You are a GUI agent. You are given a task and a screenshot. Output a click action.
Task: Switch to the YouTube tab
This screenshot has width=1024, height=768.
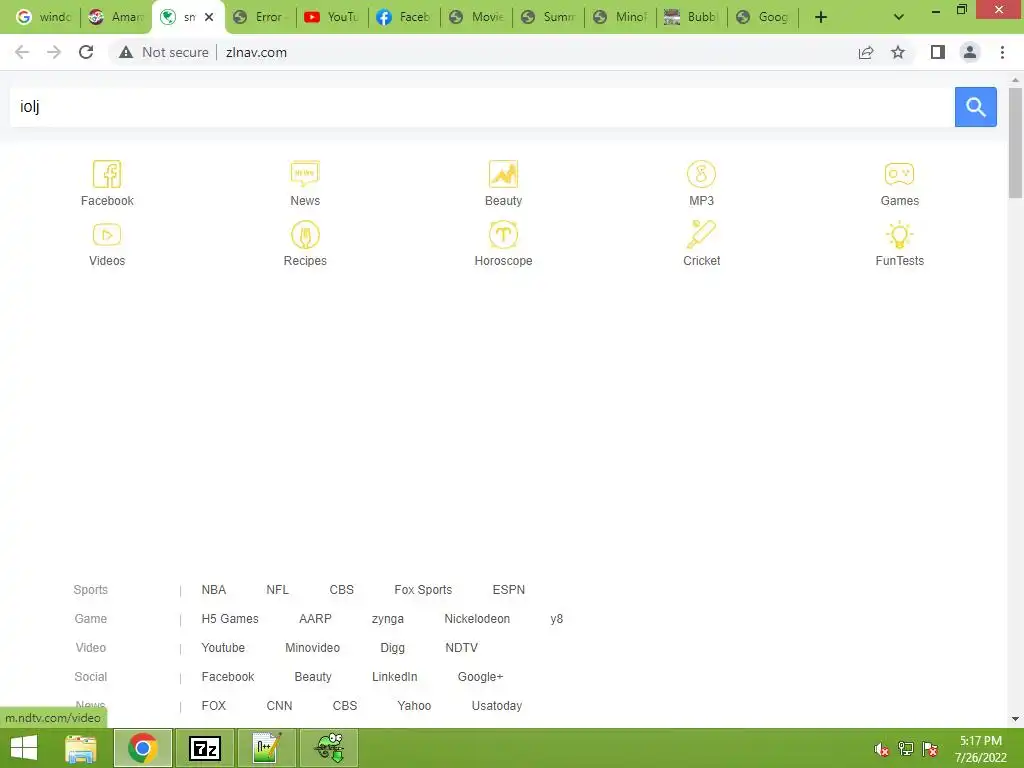[332, 17]
